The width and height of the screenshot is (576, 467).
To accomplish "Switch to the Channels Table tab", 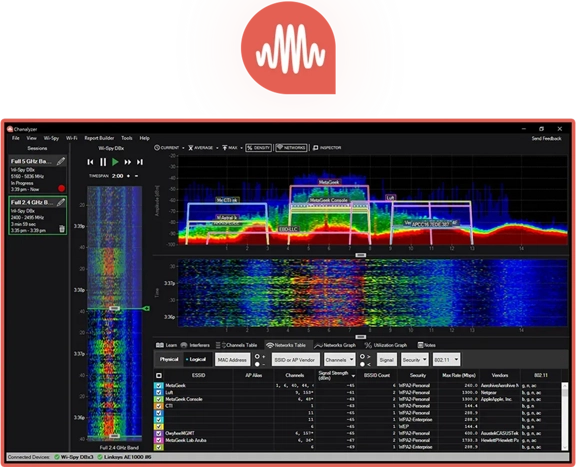I will (x=236, y=345).
